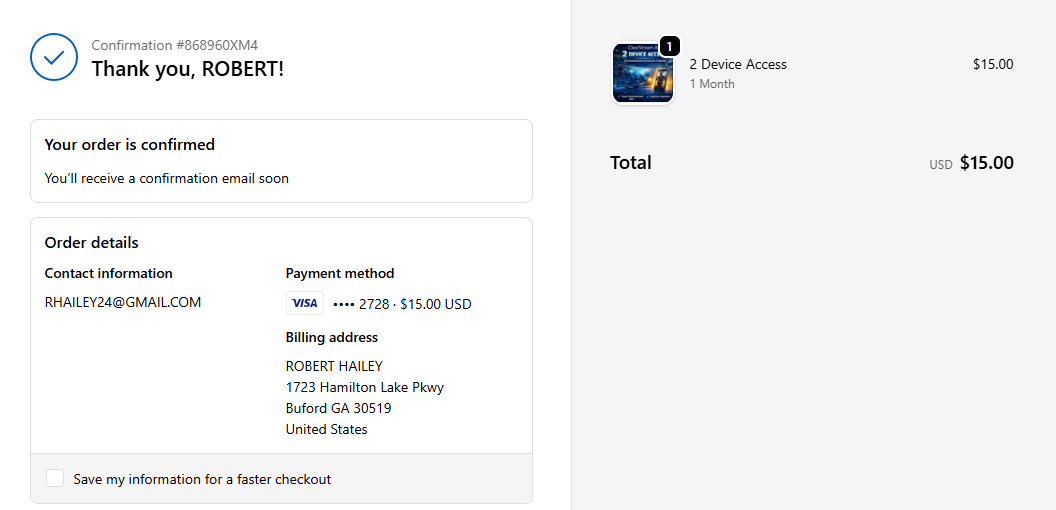Click the Visa card logo
The height and width of the screenshot is (510, 1056).
[x=304, y=303]
